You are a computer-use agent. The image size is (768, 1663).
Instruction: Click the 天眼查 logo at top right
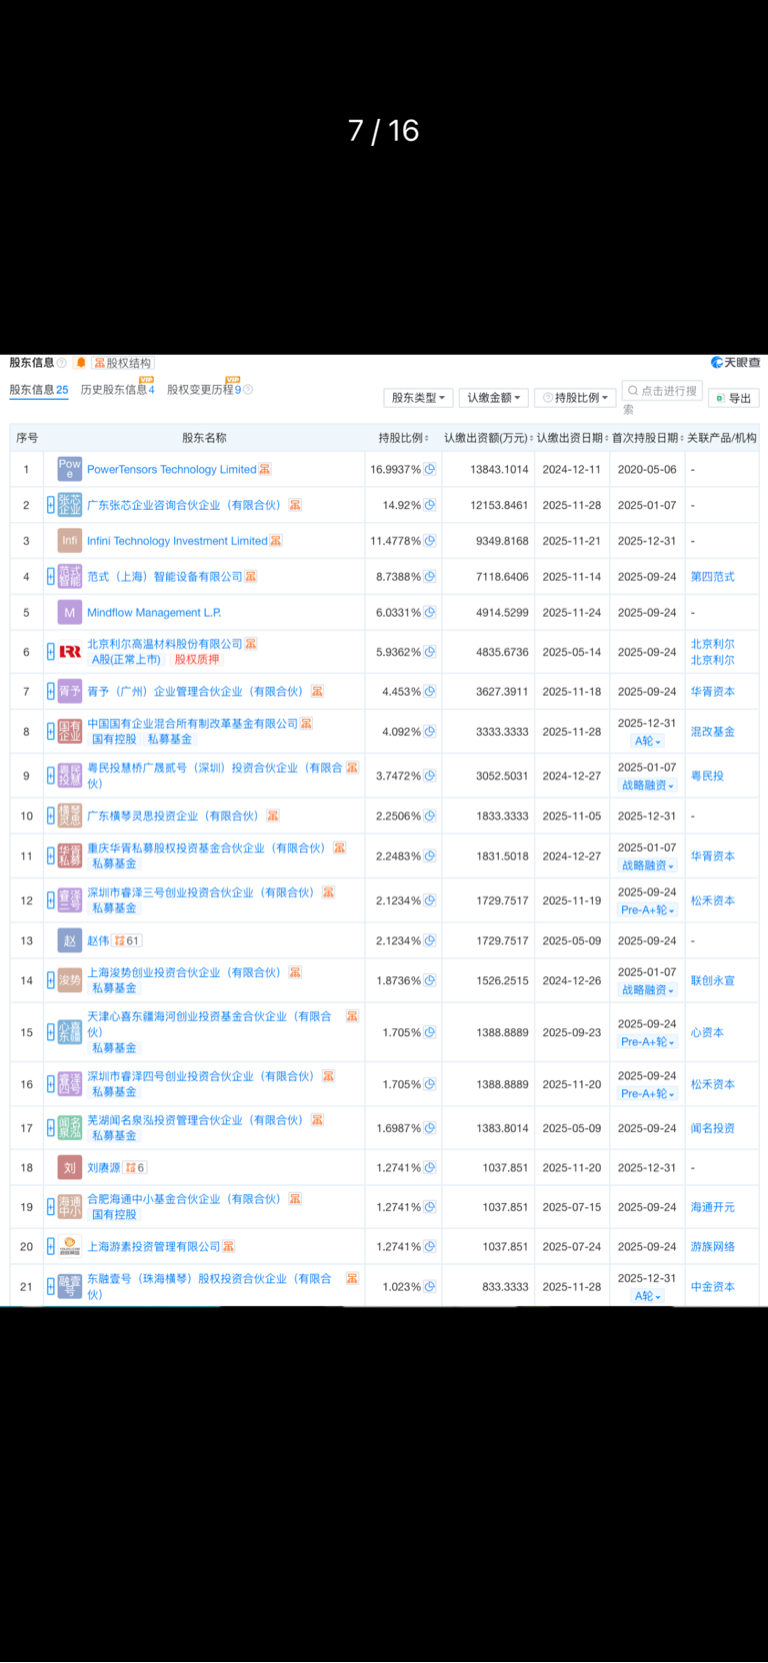coord(735,362)
